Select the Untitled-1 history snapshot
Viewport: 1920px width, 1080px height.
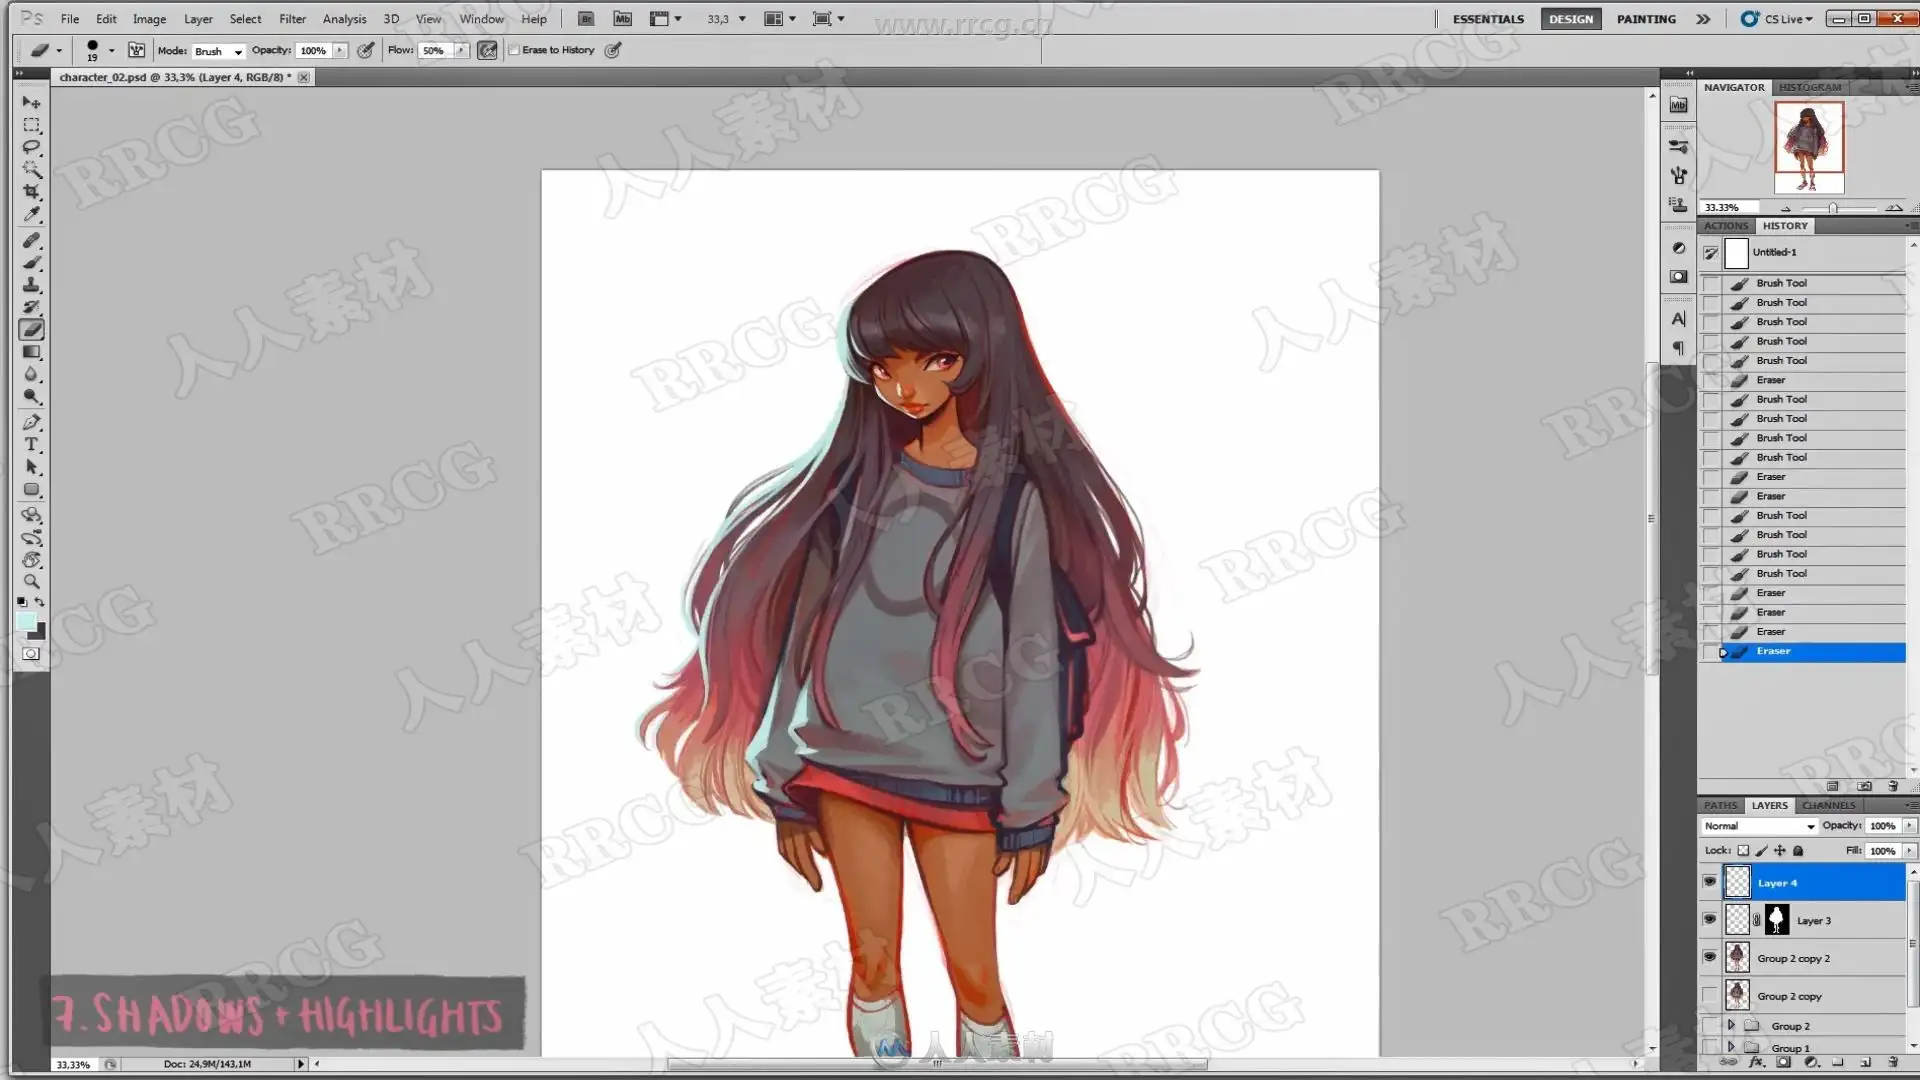[1775, 252]
